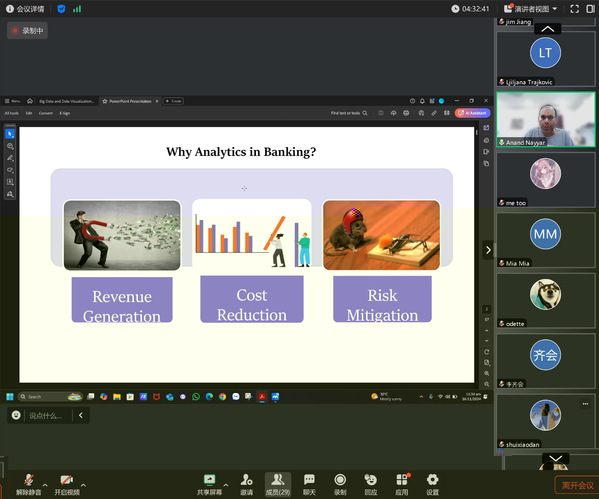Click the copy link icon in PDF toolbar
The height and width of the screenshot is (499, 599).
tap(434, 113)
